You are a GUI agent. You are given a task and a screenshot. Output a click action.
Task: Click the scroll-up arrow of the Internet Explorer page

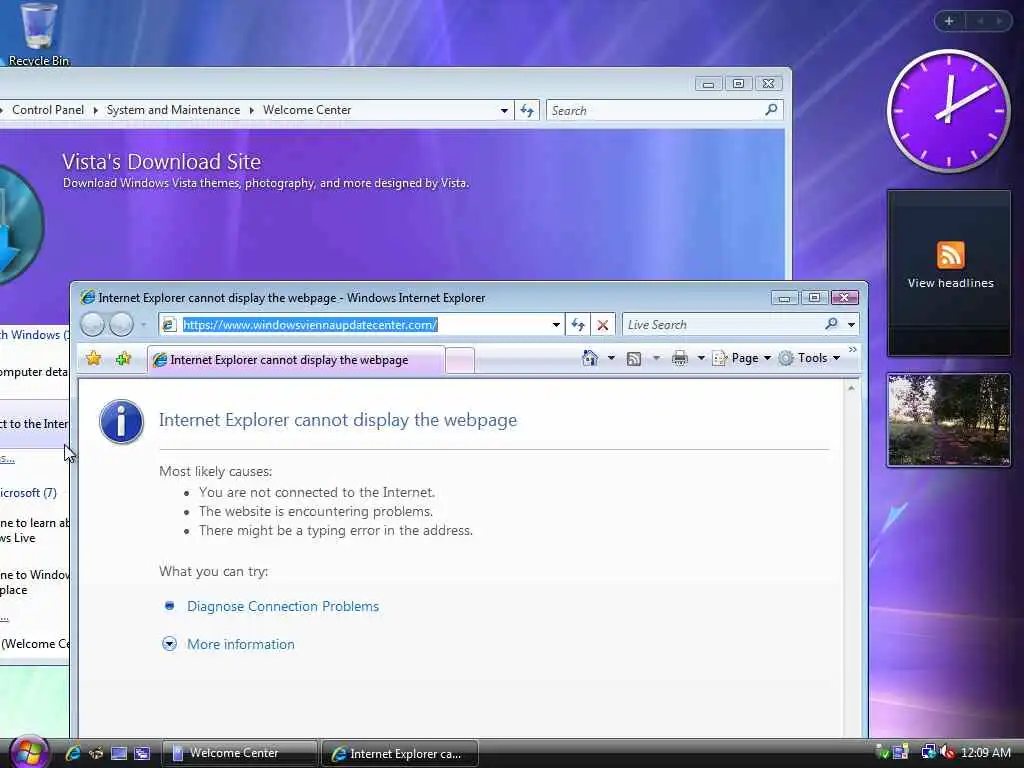click(x=851, y=389)
